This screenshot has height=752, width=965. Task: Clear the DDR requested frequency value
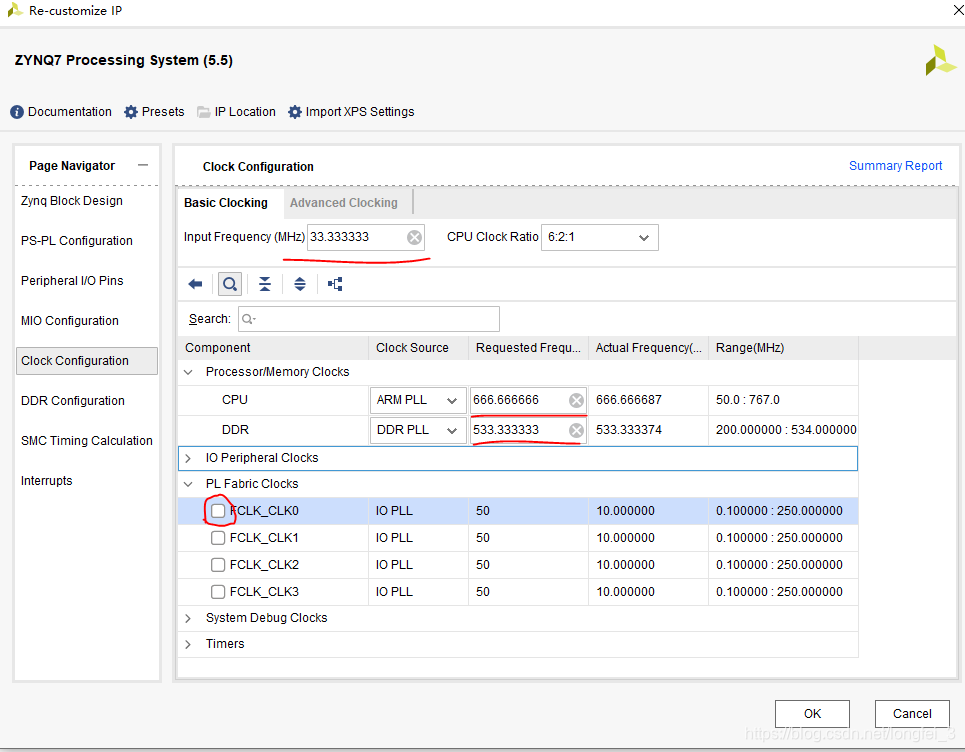tap(576, 430)
